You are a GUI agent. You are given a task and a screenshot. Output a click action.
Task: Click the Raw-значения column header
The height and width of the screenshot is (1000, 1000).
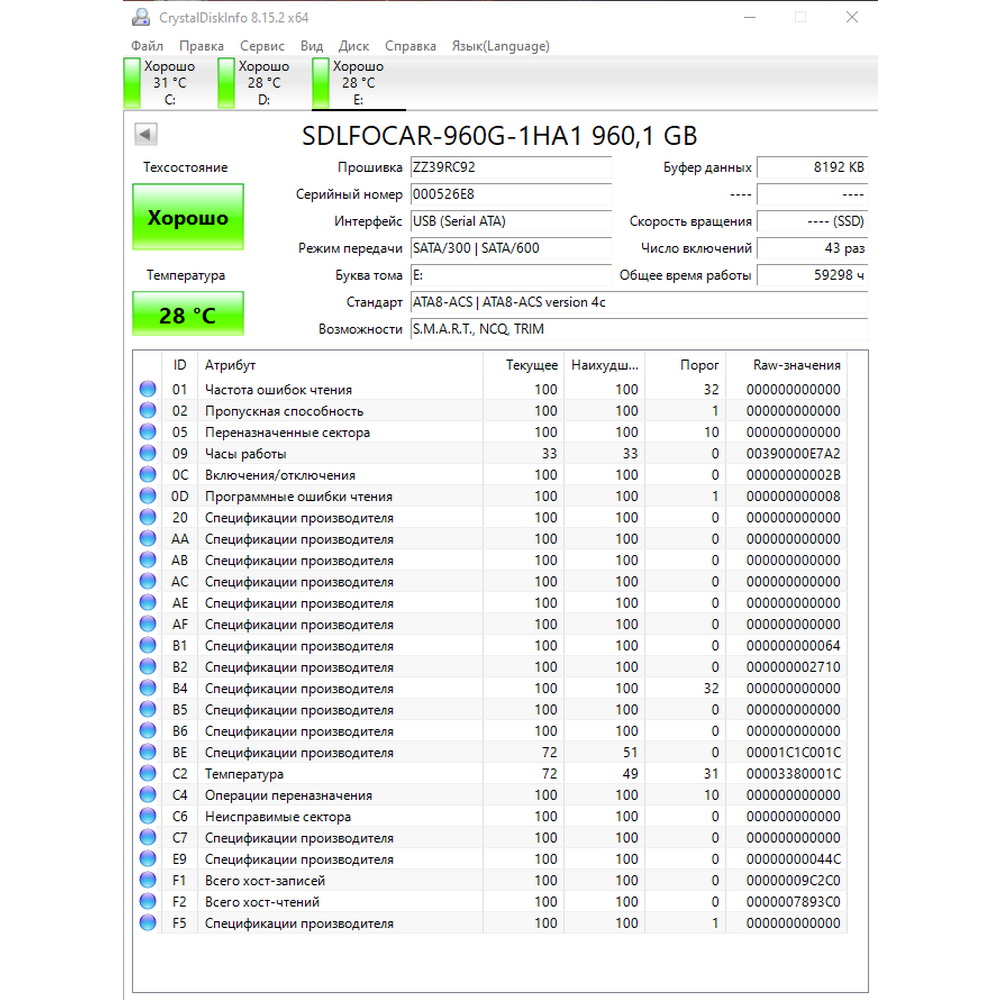(786, 365)
